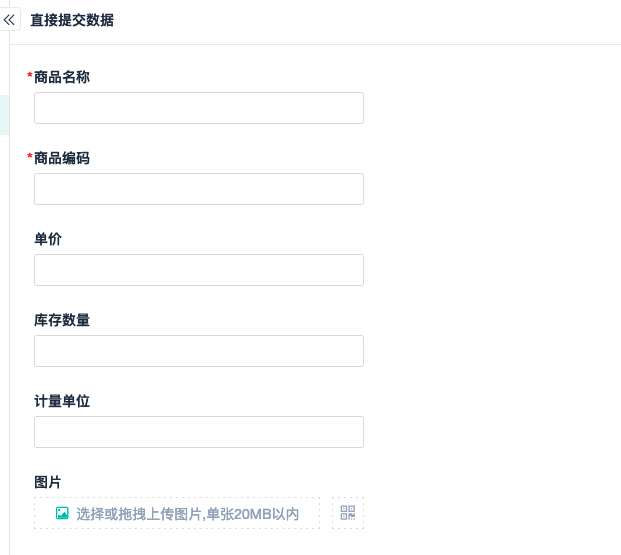Click the 商品名称 field label
Viewport: 621px width, 555px height.
pos(62,77)
